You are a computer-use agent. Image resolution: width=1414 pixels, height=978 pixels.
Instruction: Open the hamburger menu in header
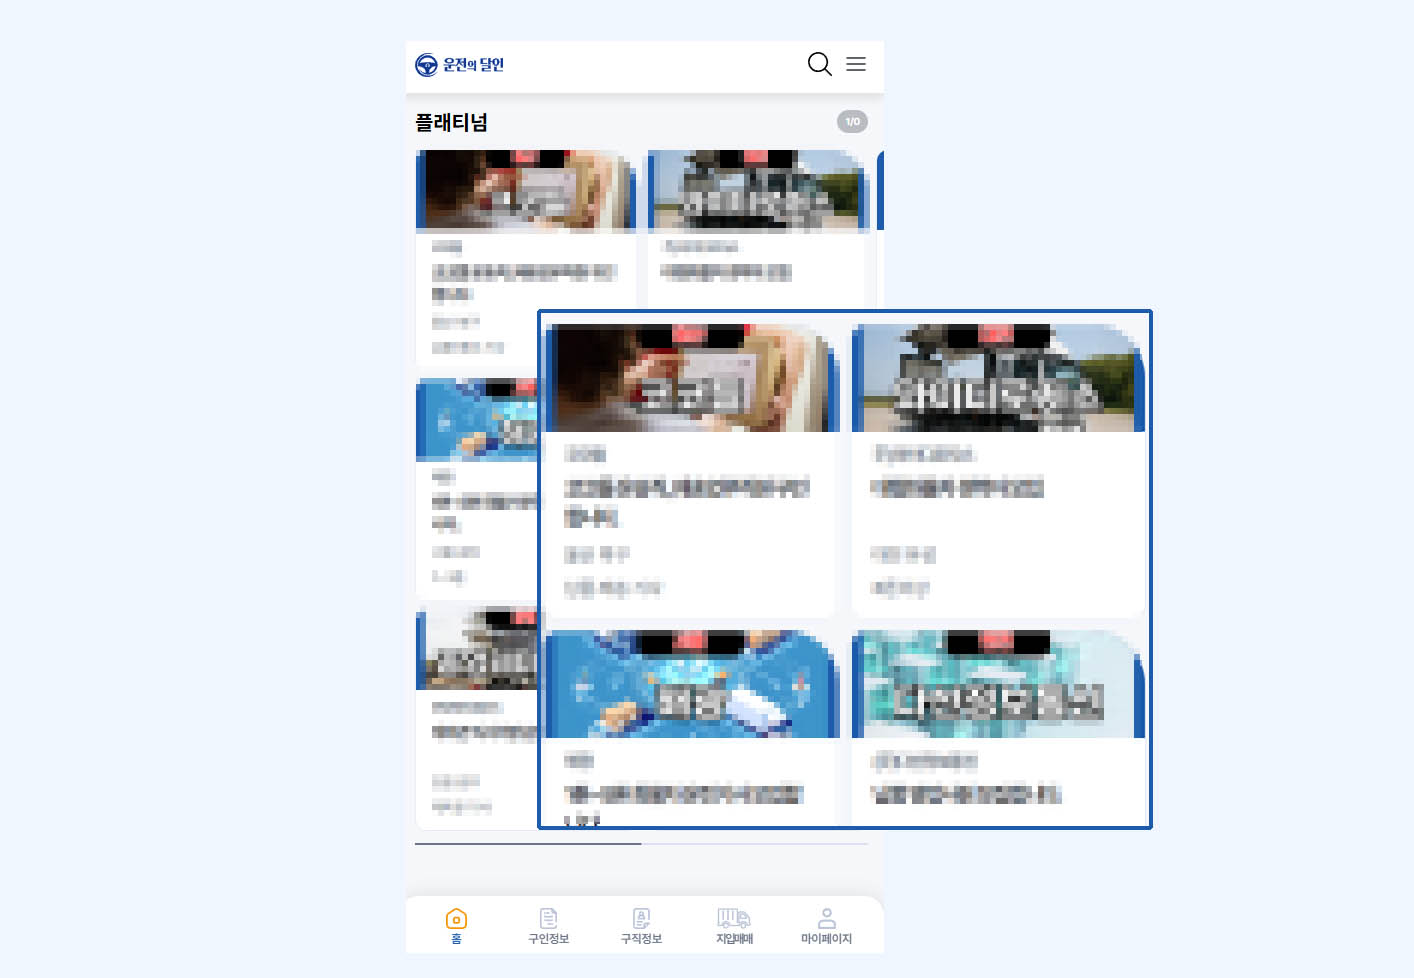(x=856, y=64)
